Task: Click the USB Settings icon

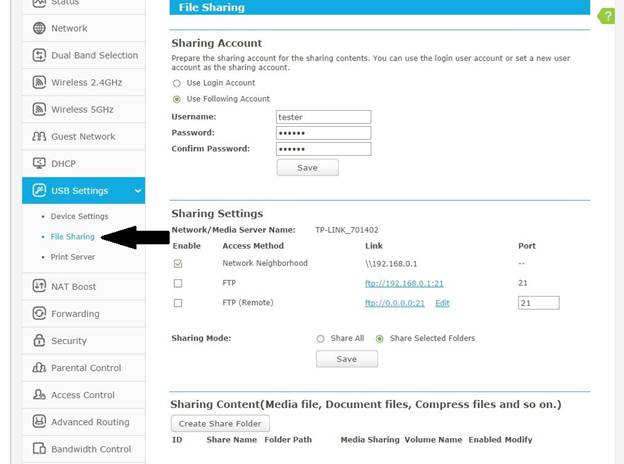Action: click(x=39, y=190)
